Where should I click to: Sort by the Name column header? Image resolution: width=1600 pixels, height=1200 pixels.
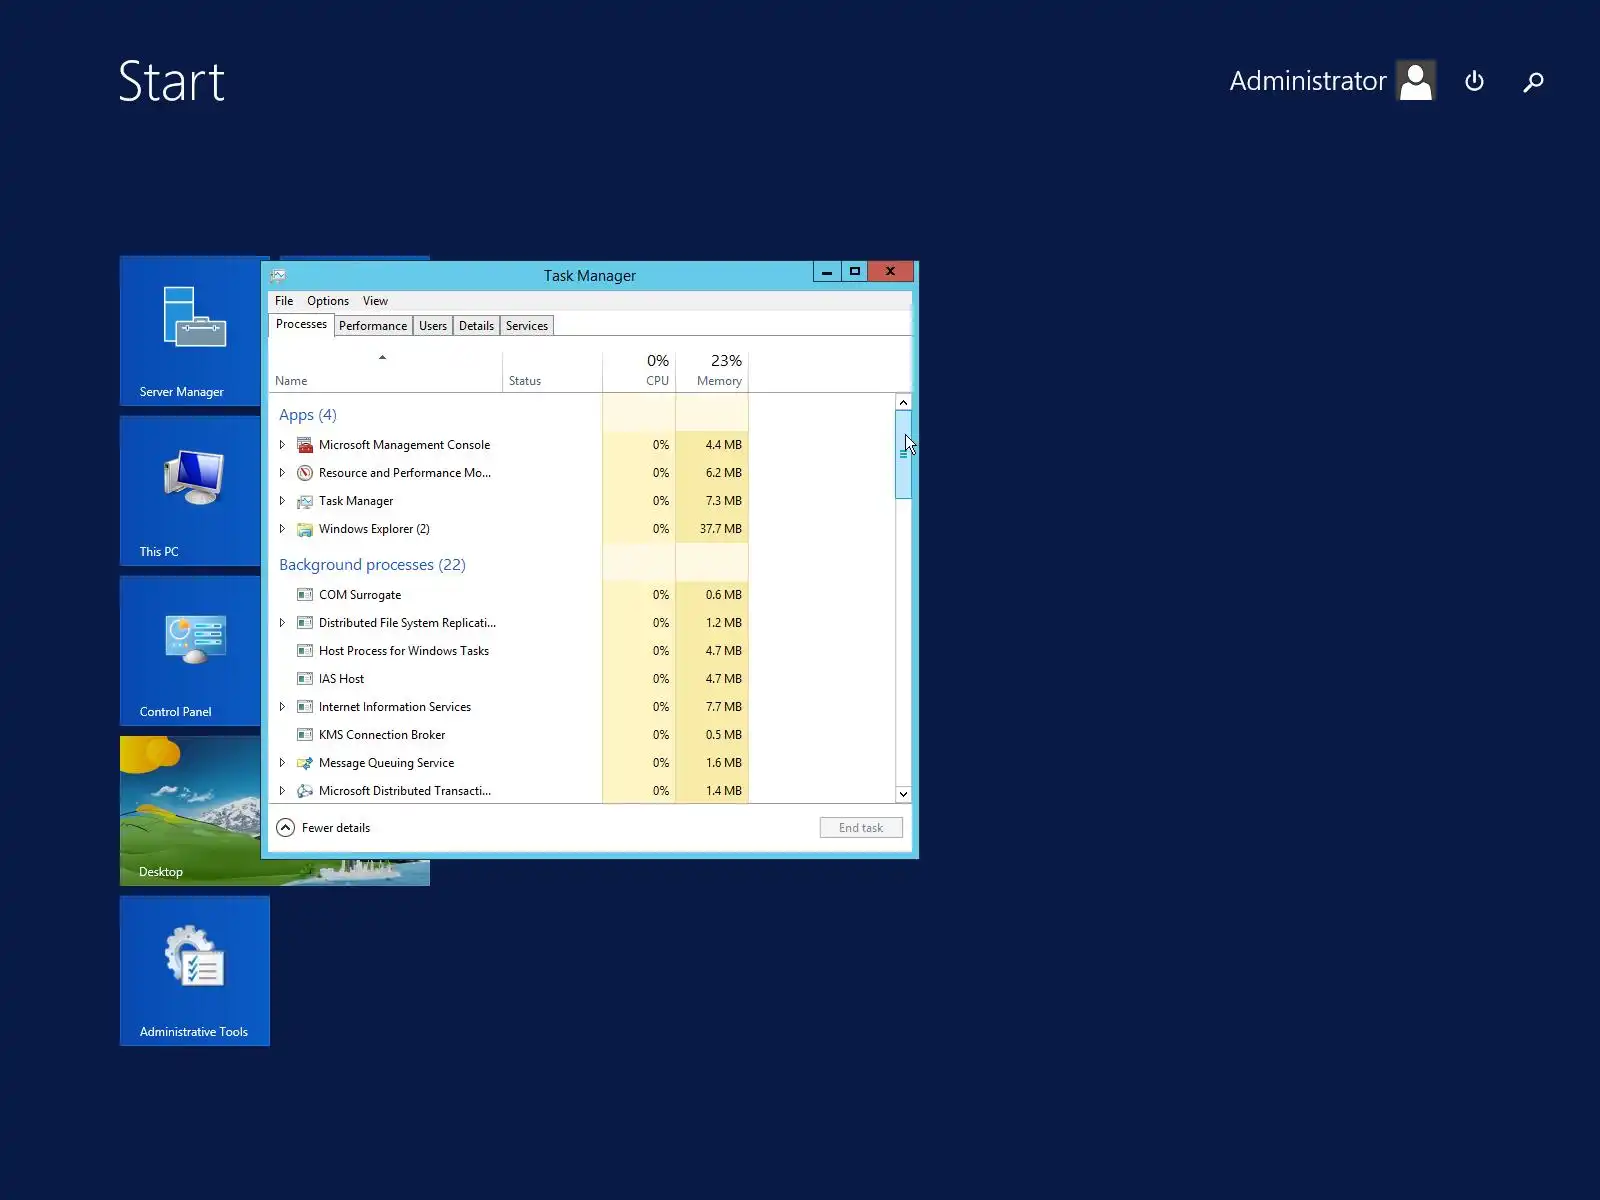click(x=386, y=371)
